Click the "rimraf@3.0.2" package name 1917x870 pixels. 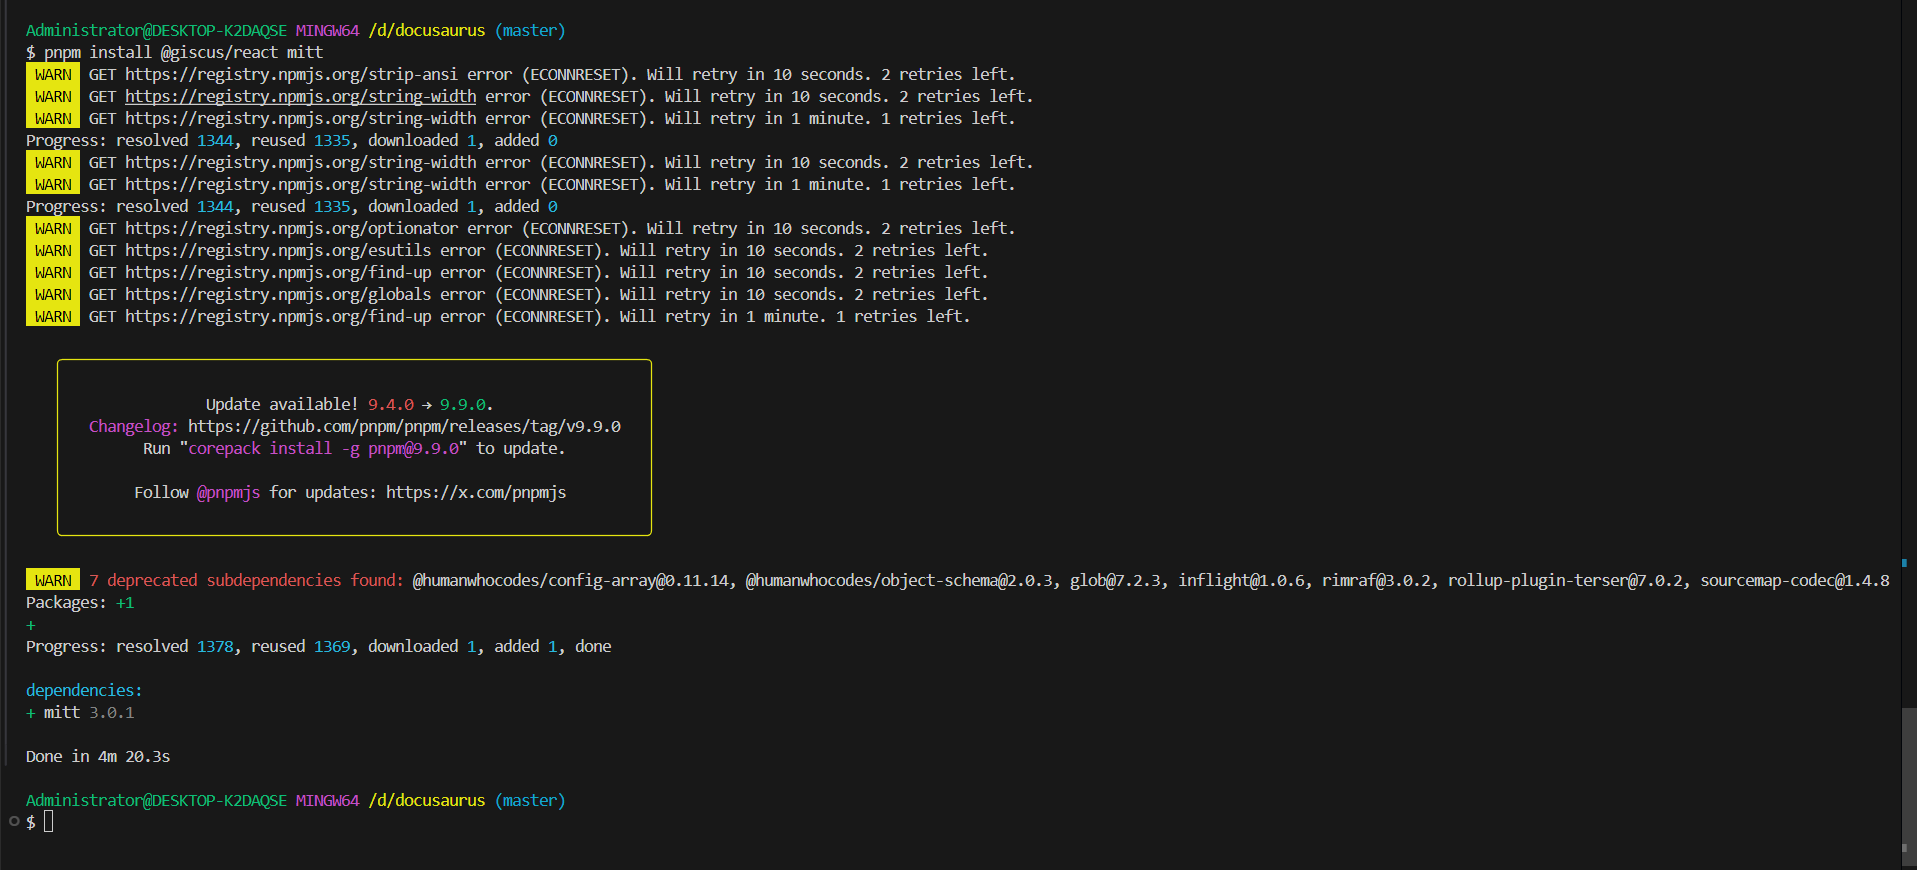(x=1376, y=581)
